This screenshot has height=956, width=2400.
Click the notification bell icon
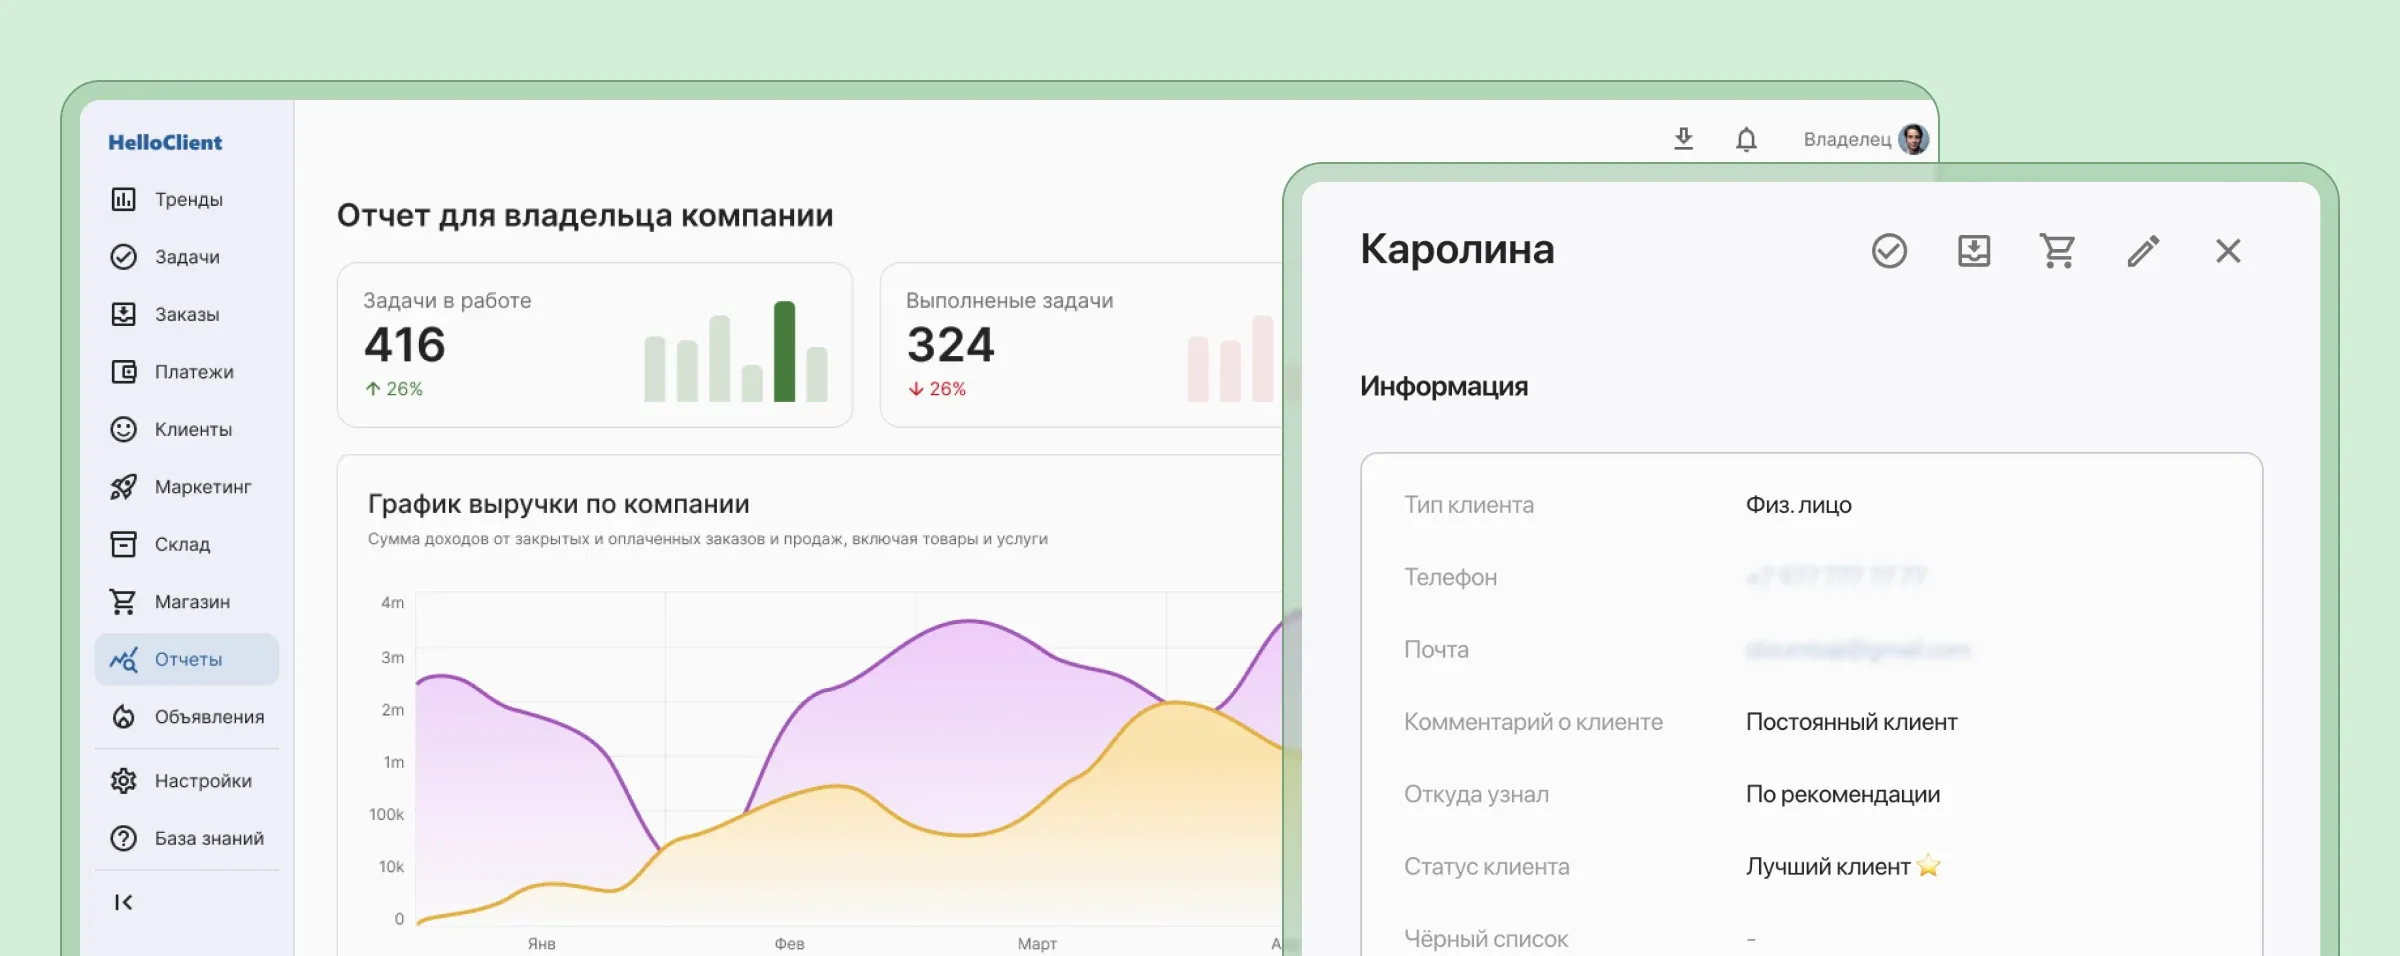[1746, 139]
